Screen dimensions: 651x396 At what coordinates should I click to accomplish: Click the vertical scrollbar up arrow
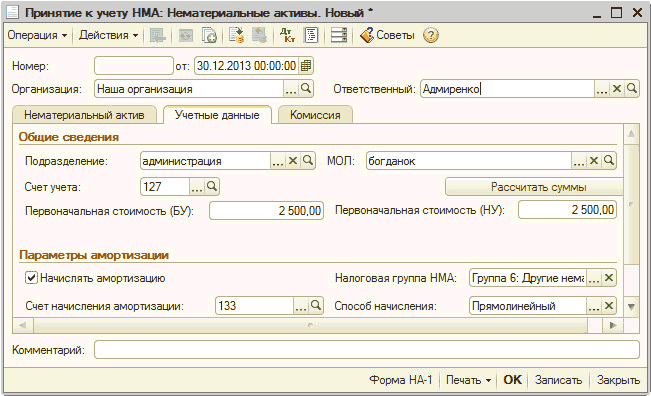click(631, 134)
